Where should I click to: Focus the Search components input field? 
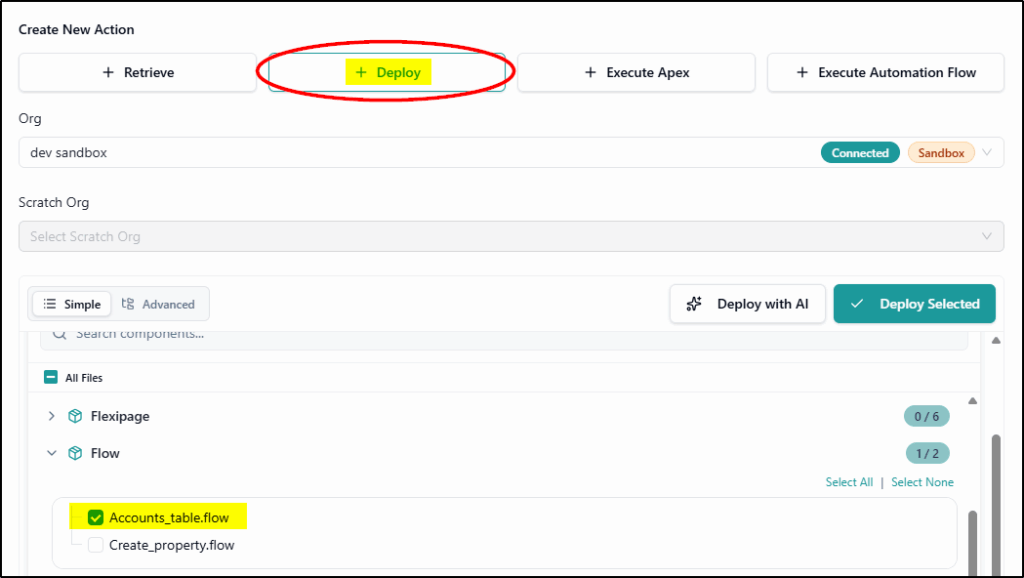500,335
